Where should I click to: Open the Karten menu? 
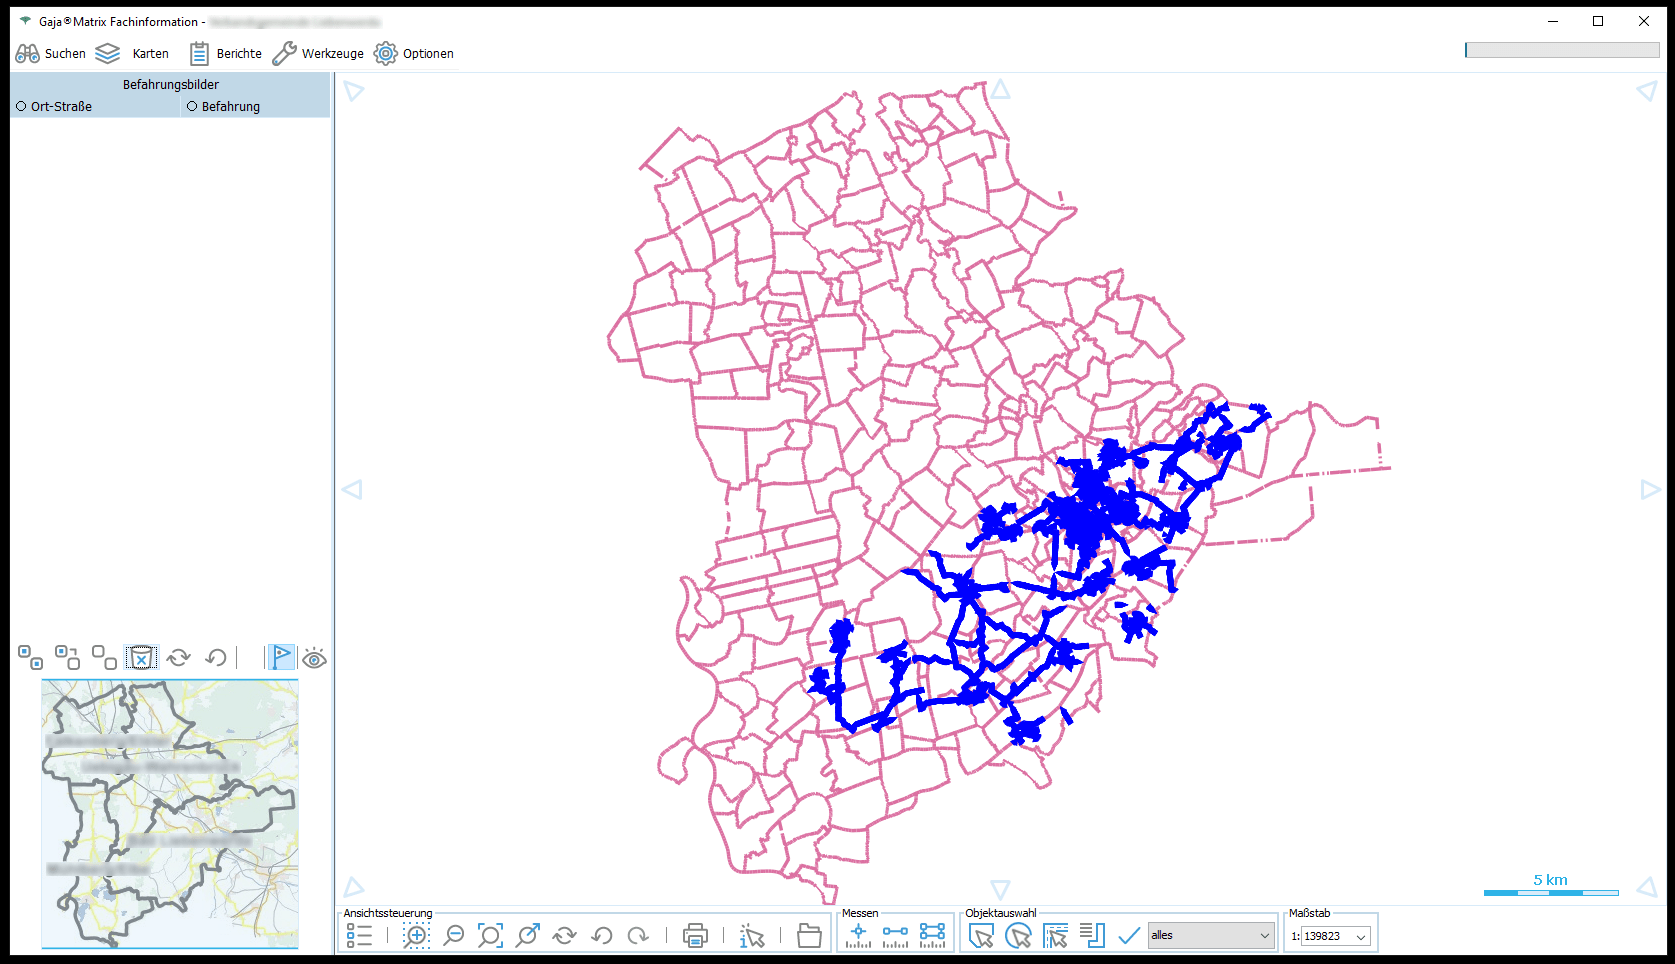133,54
